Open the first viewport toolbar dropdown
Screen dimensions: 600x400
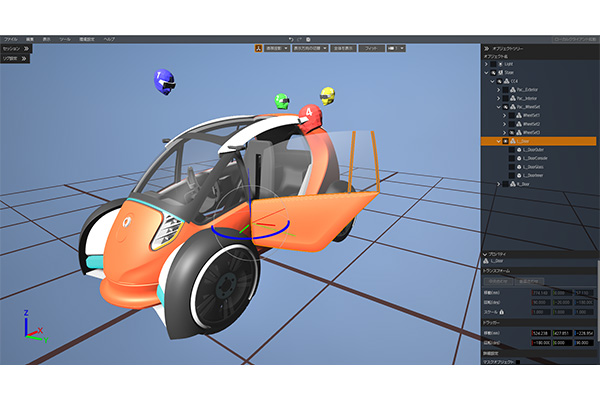[277, 48]
